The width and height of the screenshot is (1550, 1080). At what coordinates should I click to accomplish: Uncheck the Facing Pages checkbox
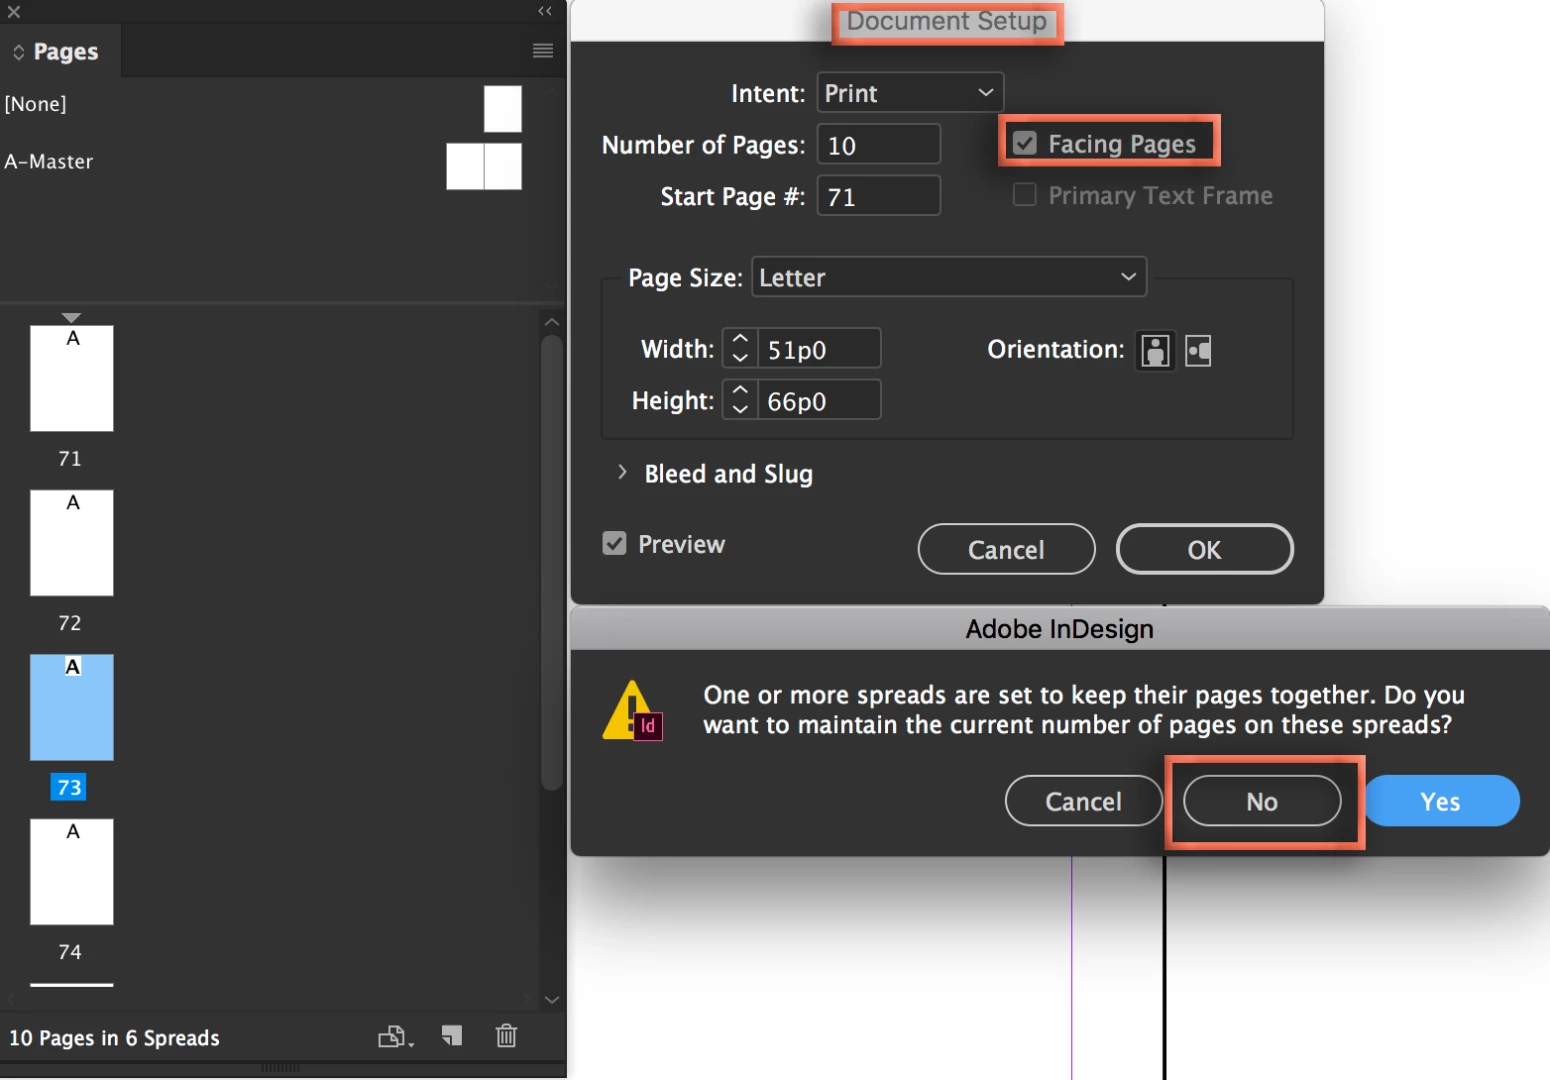(x=1025, y=143)
